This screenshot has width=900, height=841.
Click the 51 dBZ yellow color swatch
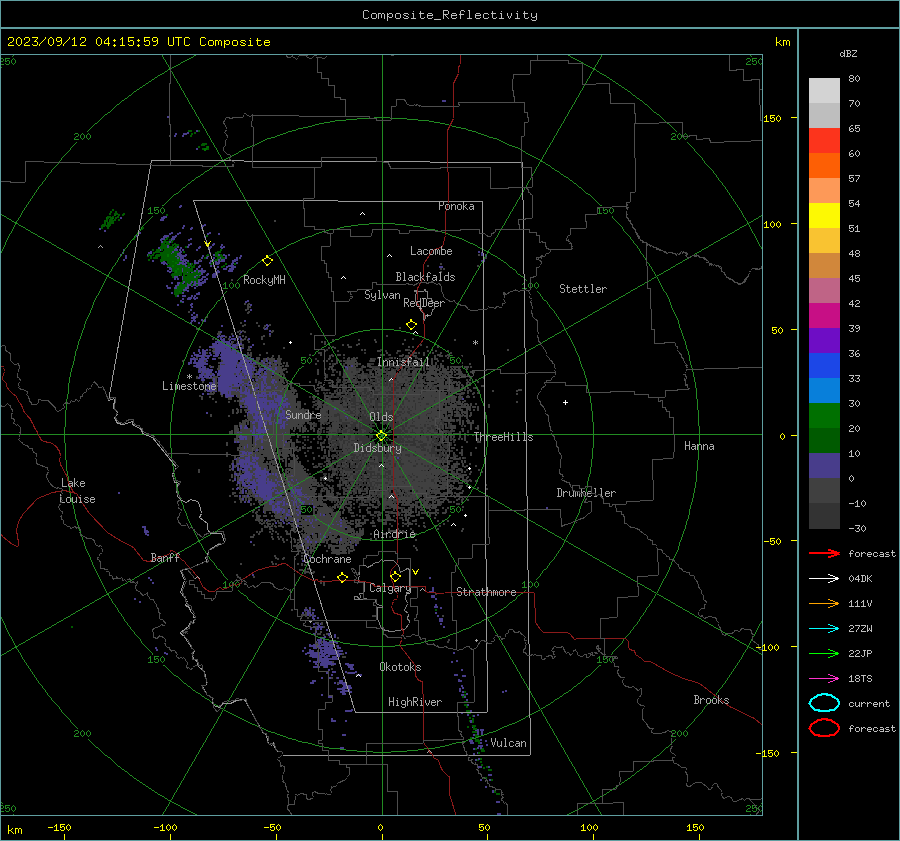tap(824, 215)
